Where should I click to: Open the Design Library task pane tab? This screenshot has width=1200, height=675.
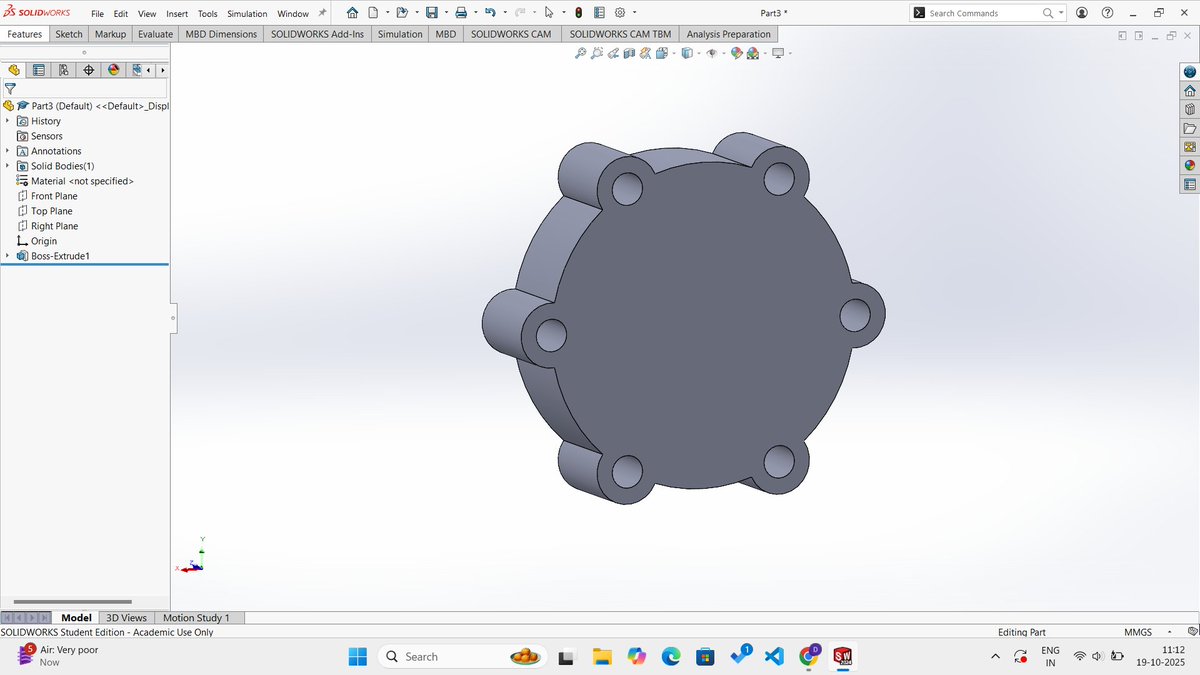tap(1189, 110)
